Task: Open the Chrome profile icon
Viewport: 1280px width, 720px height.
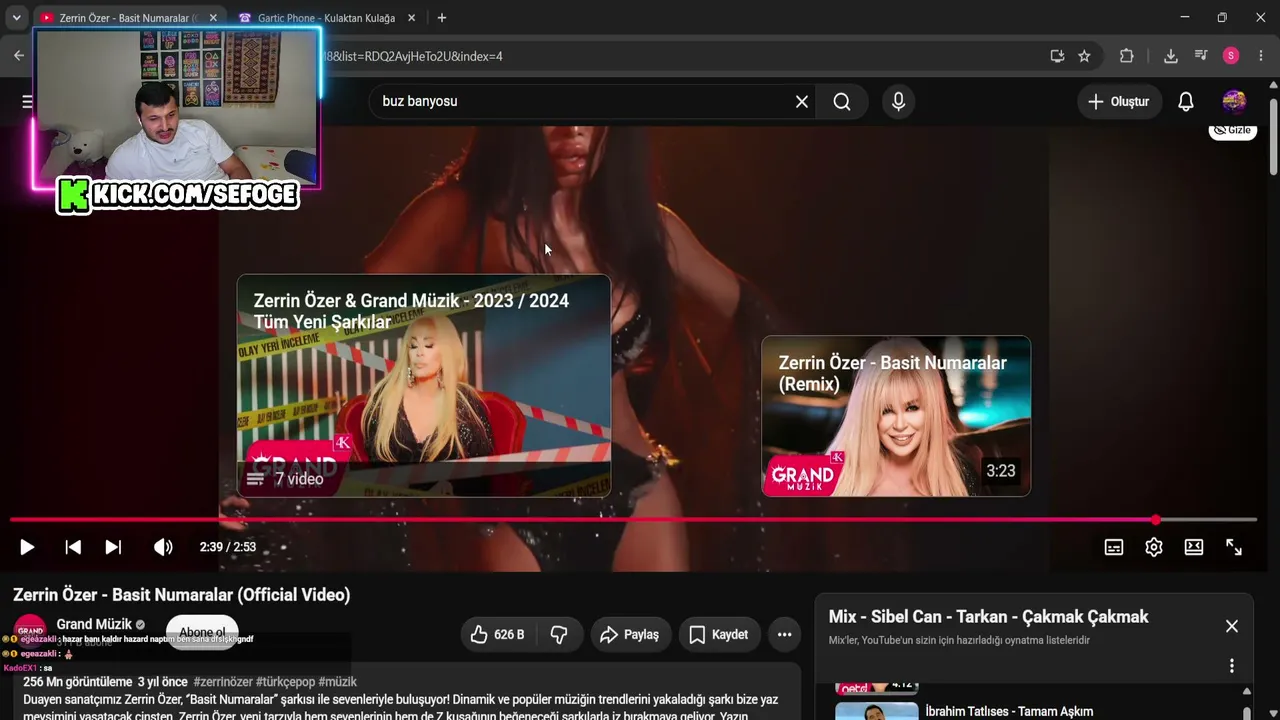Action: (1231, 56)
